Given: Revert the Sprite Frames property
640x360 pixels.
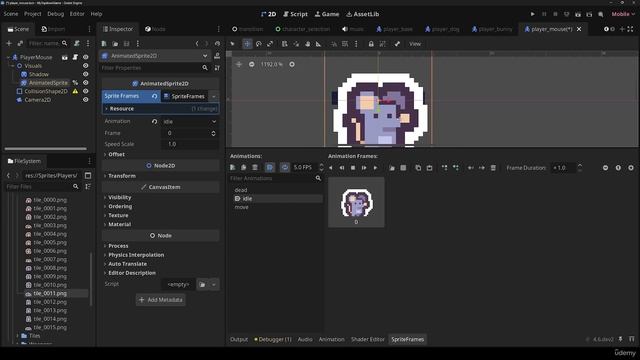Looking at the screenshot, I should [x=154, y=96].
